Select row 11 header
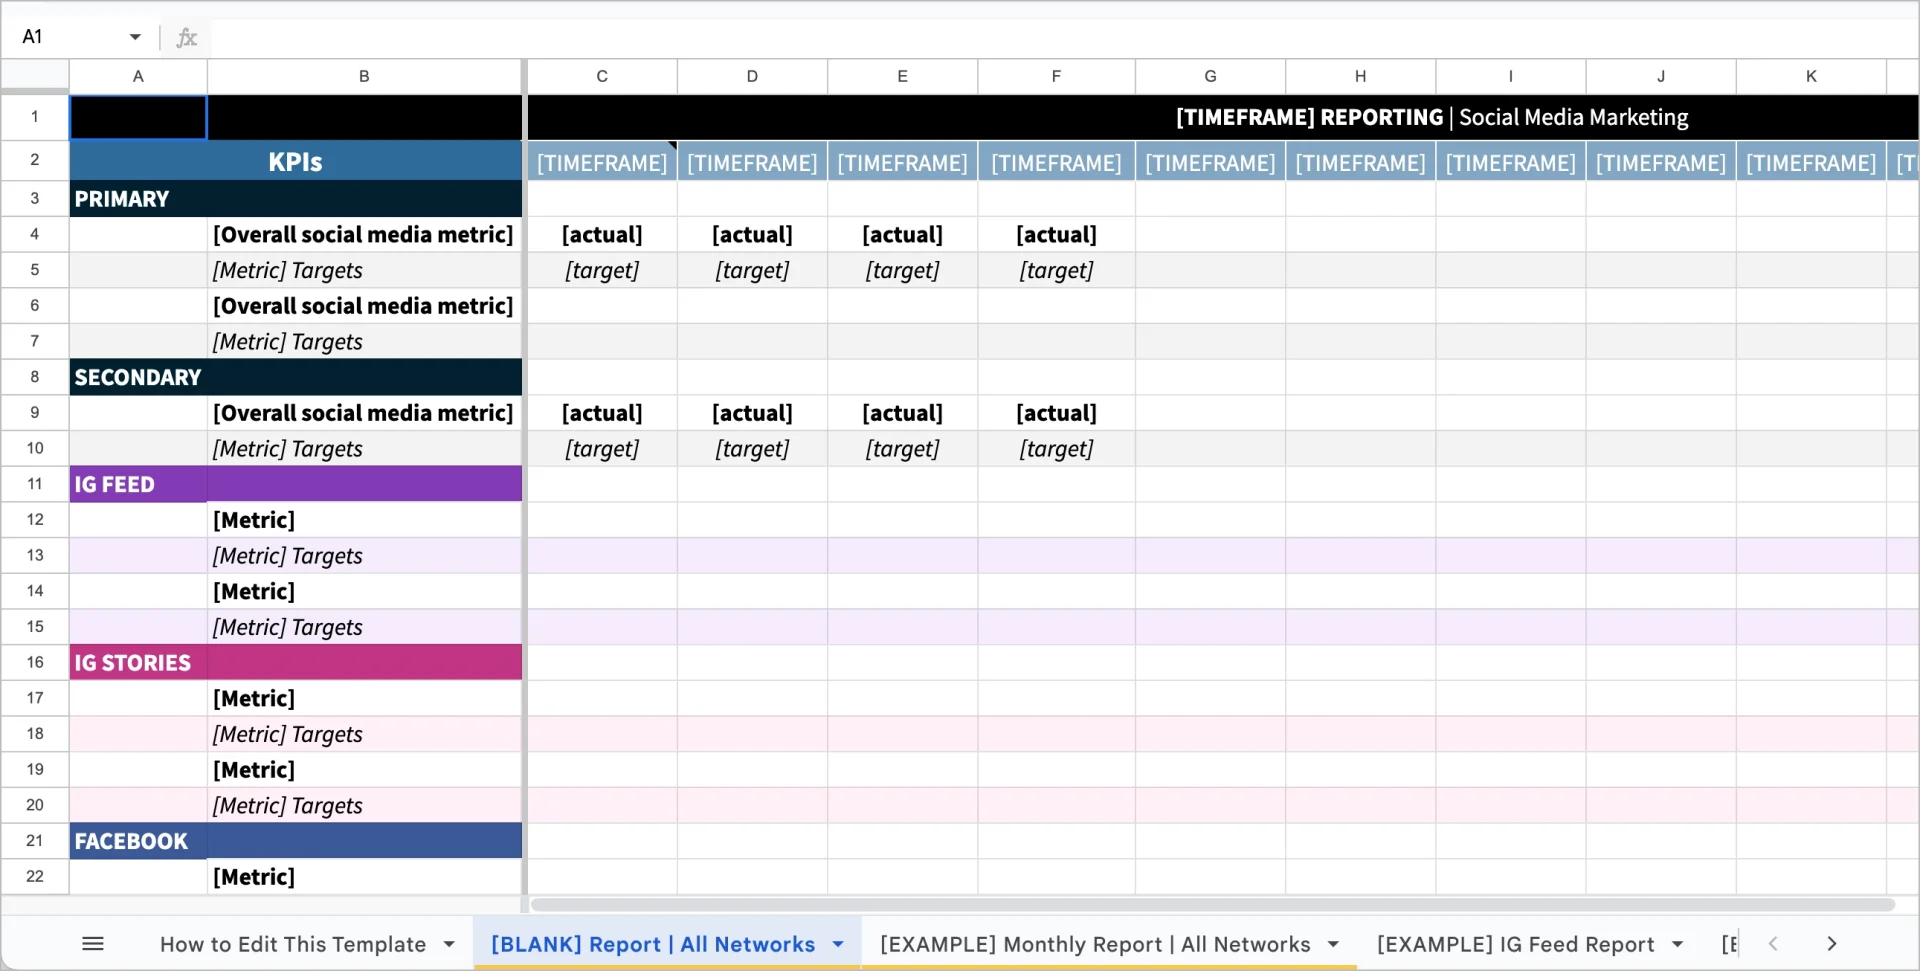 [35, 484]
